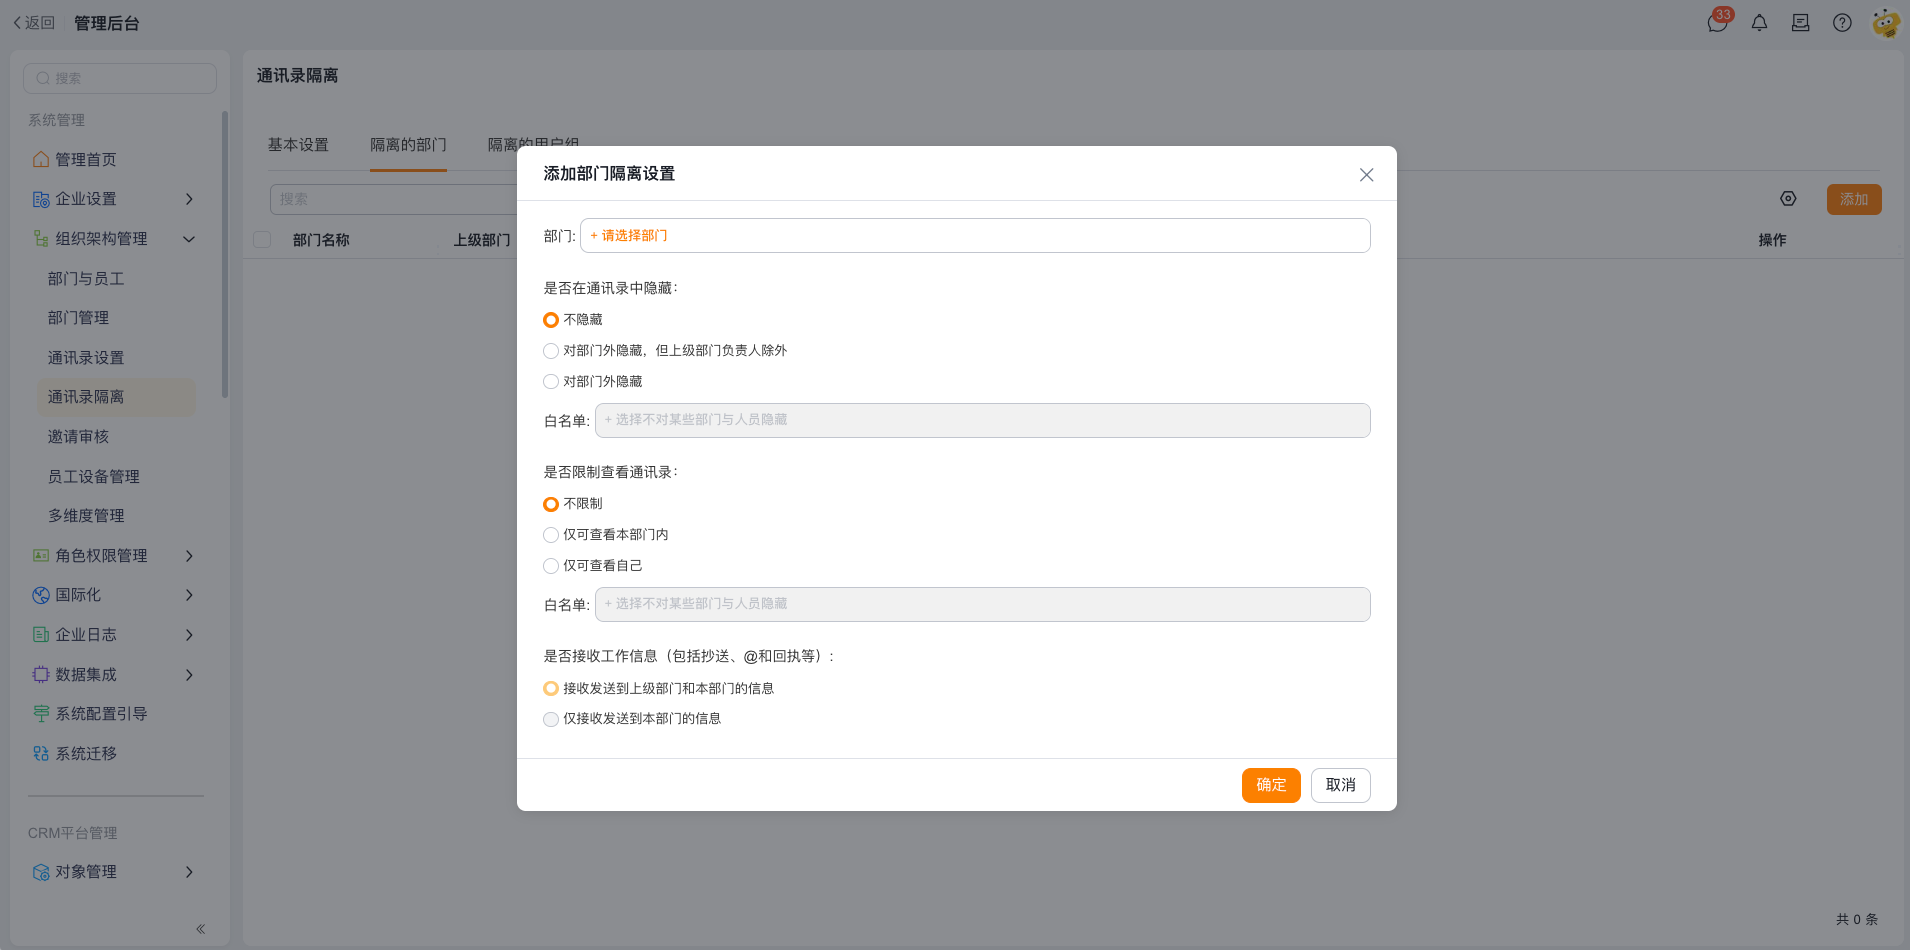The width and height of the screenshot is (1910, 950).
Task: Click the 组织架构管理 tree icon
Action: tap(41, 239)
